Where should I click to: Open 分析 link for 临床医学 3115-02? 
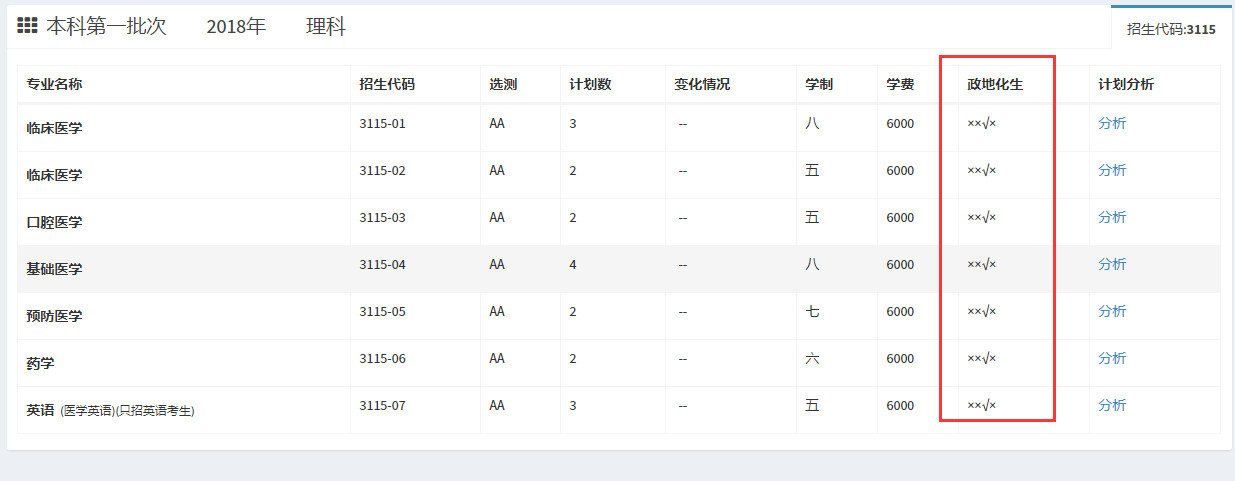click(1111, 170)
